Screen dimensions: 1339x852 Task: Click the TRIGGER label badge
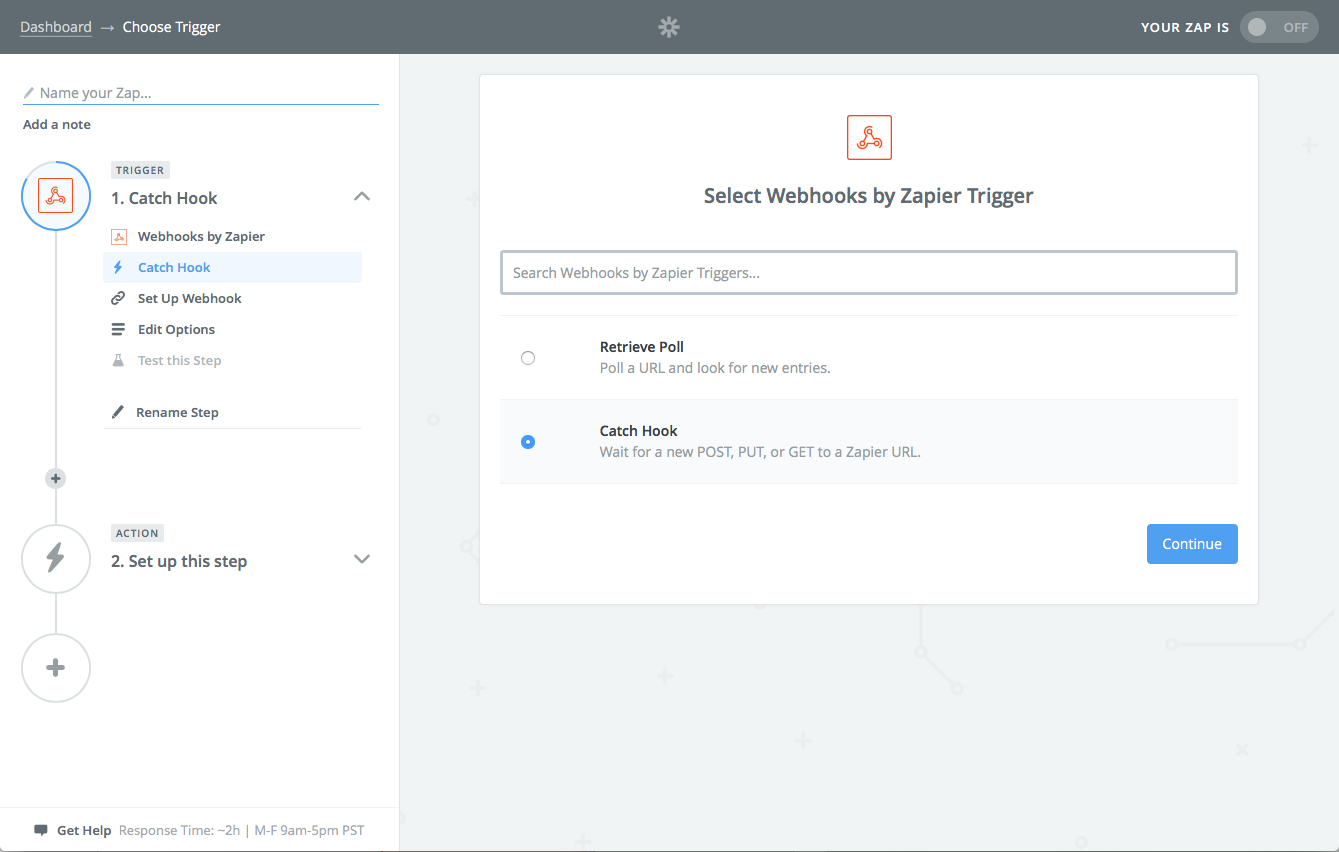(x=140, y=170)
